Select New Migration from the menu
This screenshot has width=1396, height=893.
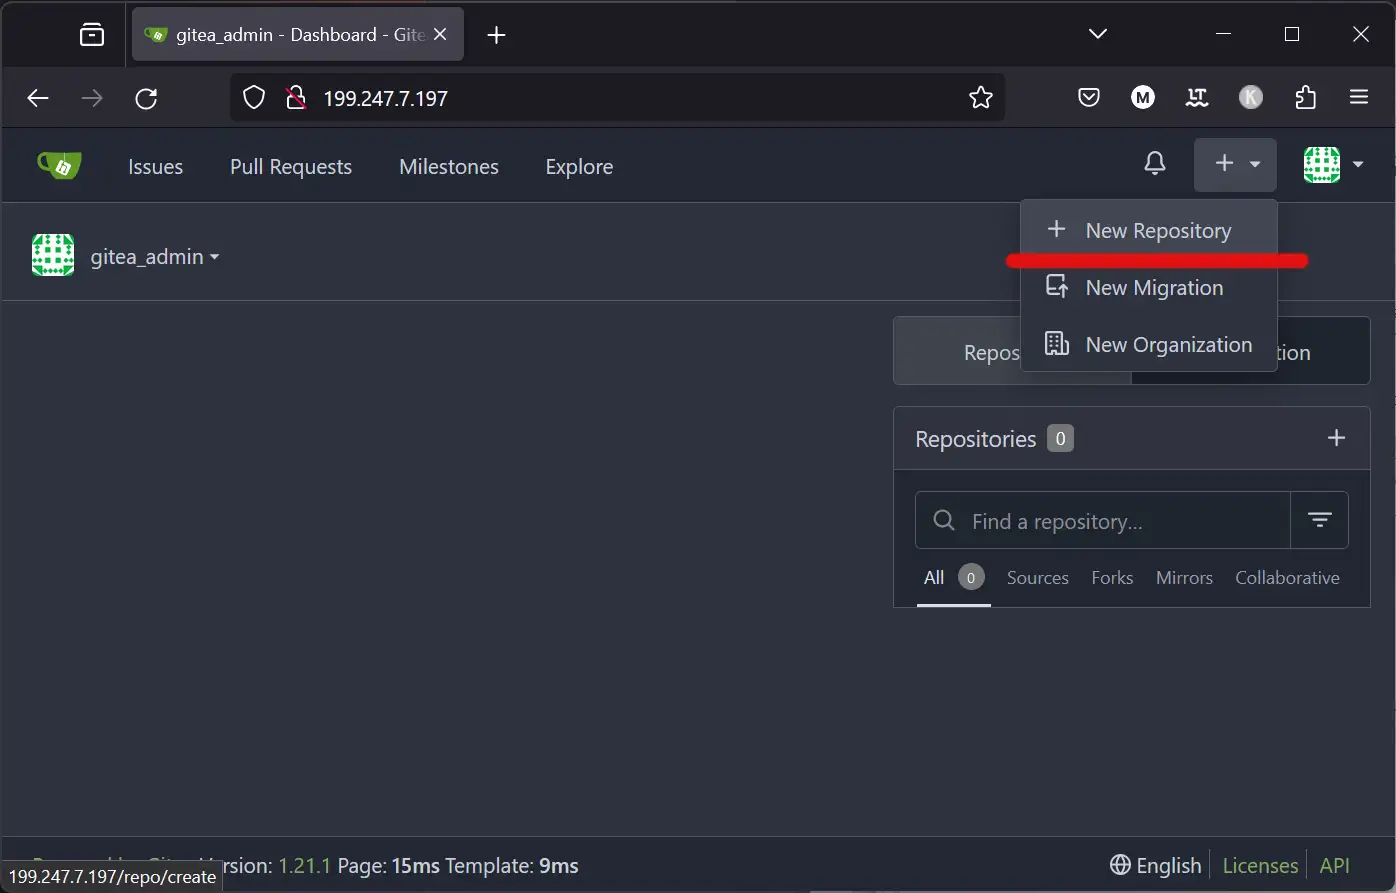pos(1149,288)
